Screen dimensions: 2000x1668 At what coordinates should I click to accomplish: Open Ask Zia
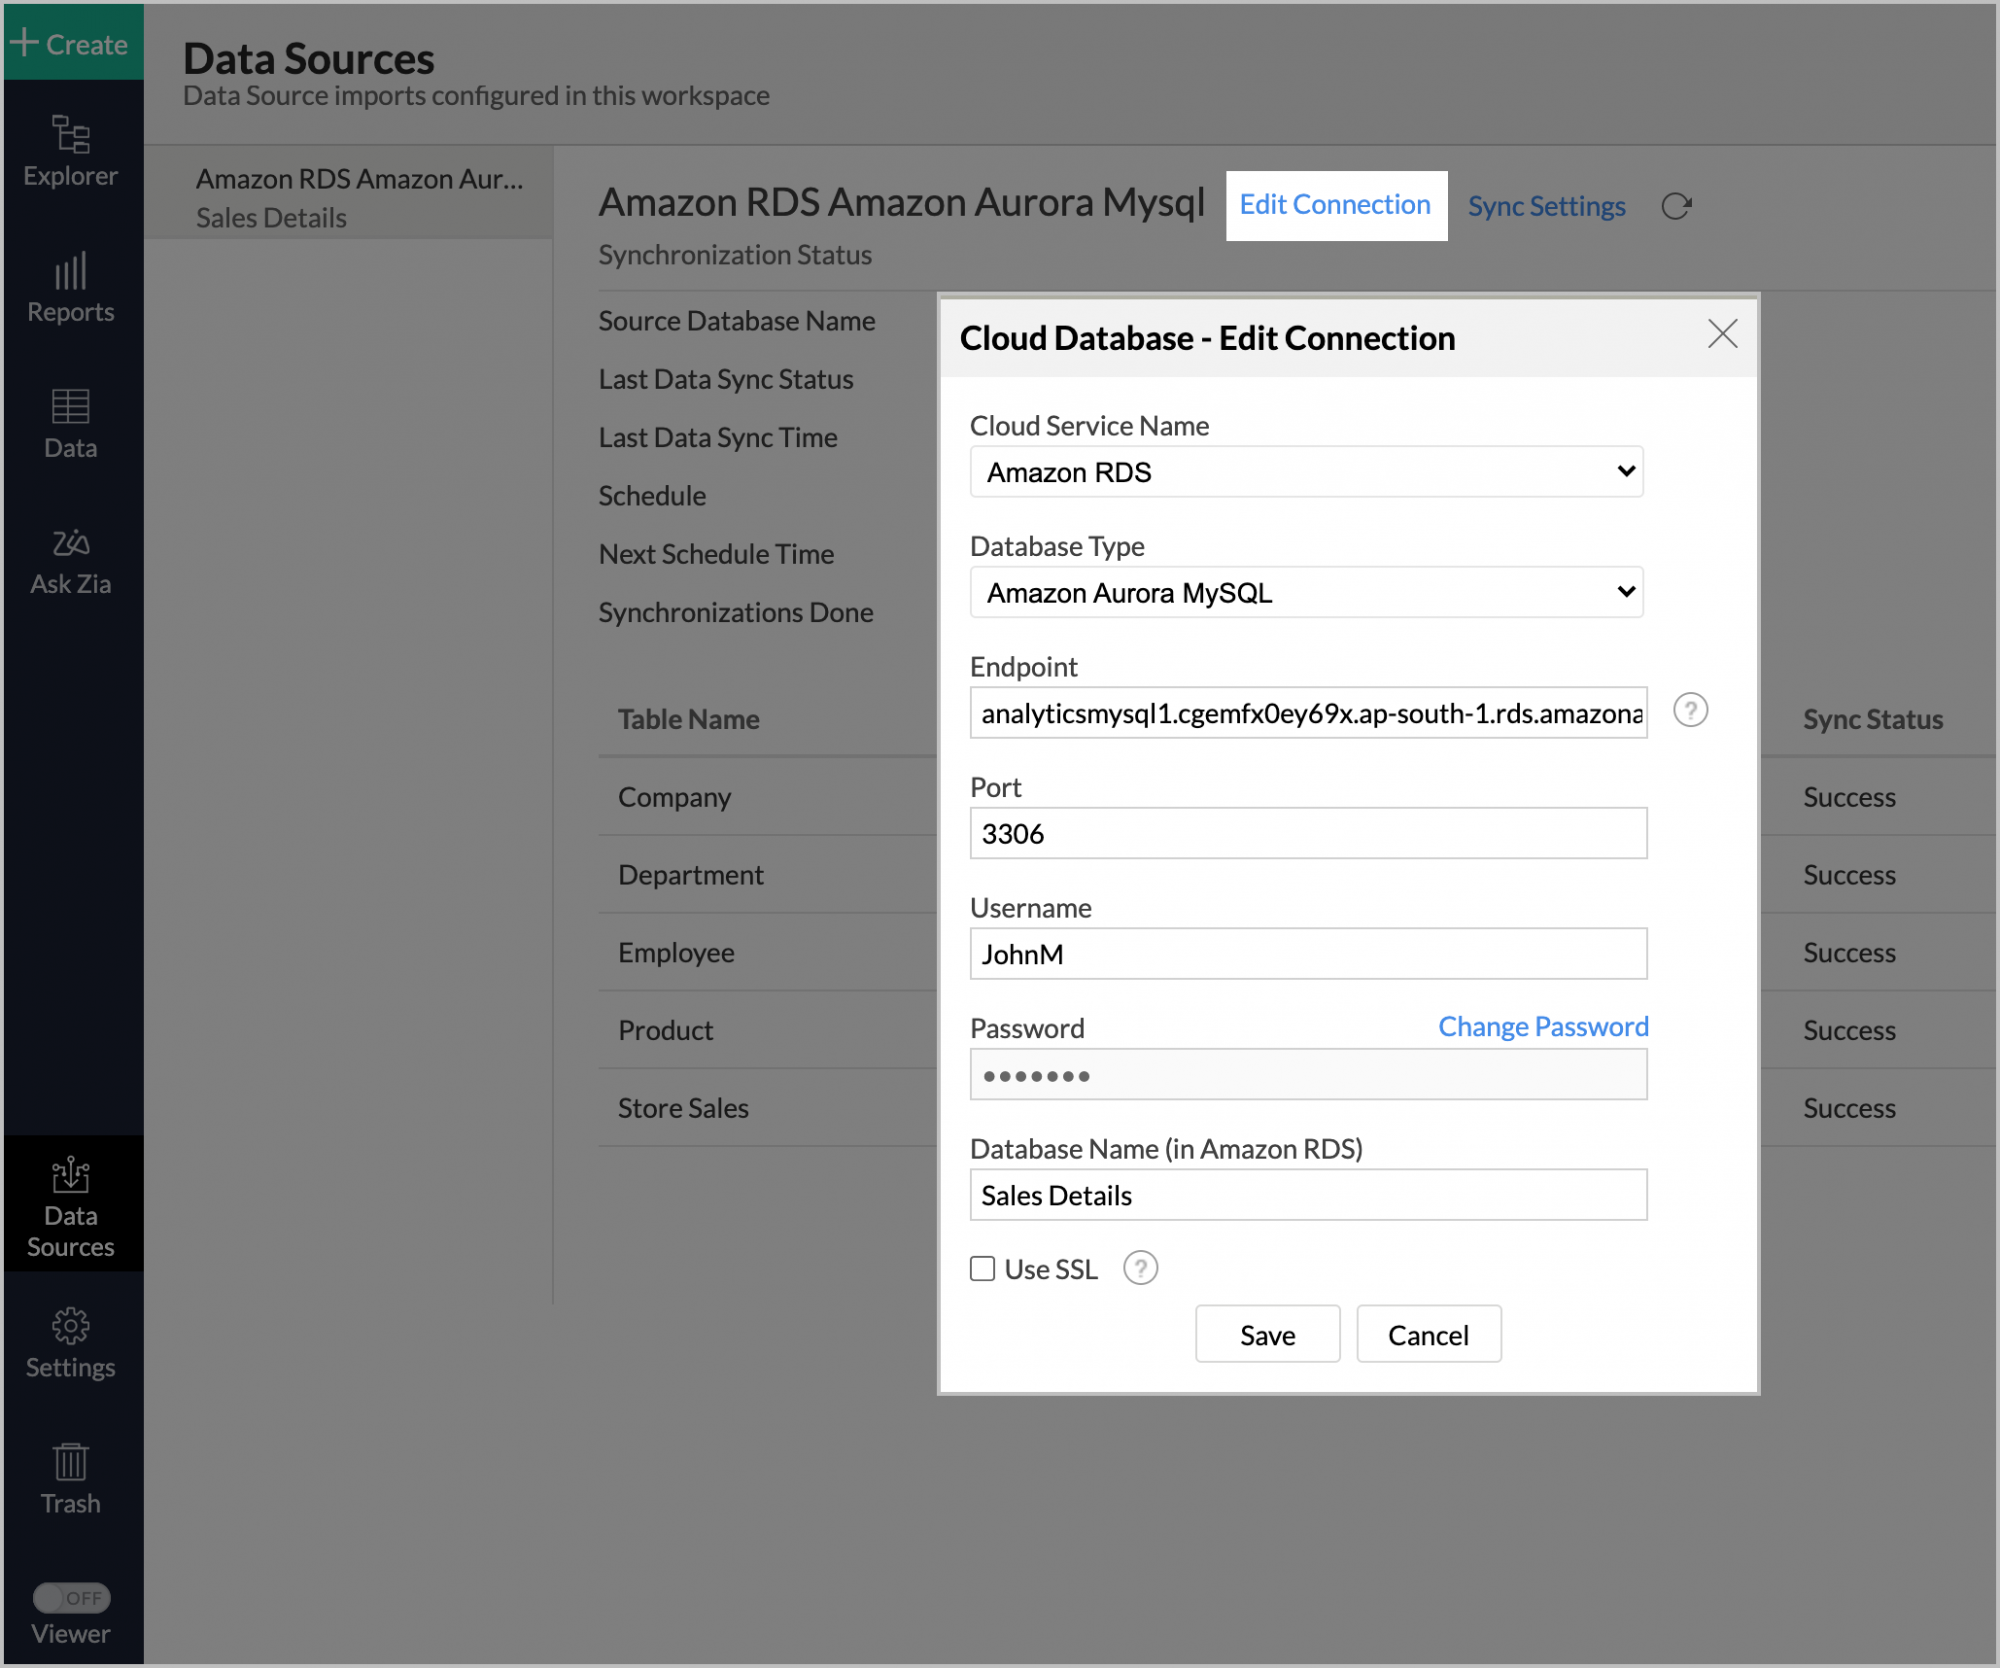(x=70, y=557)
